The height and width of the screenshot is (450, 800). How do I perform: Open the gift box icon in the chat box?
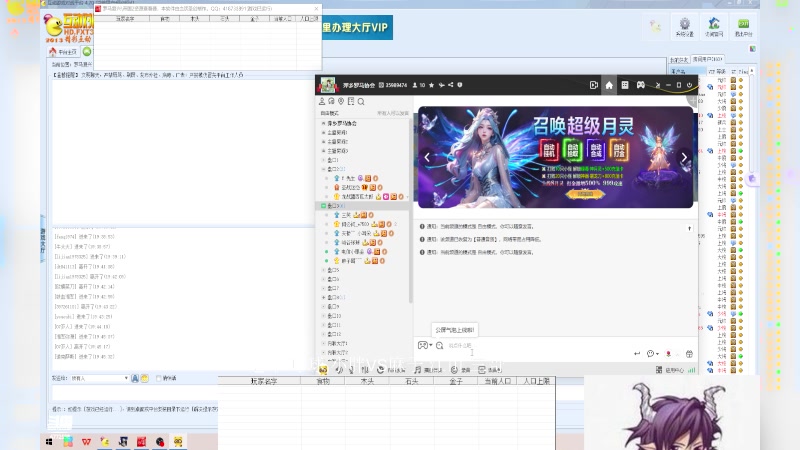[689, 354]
